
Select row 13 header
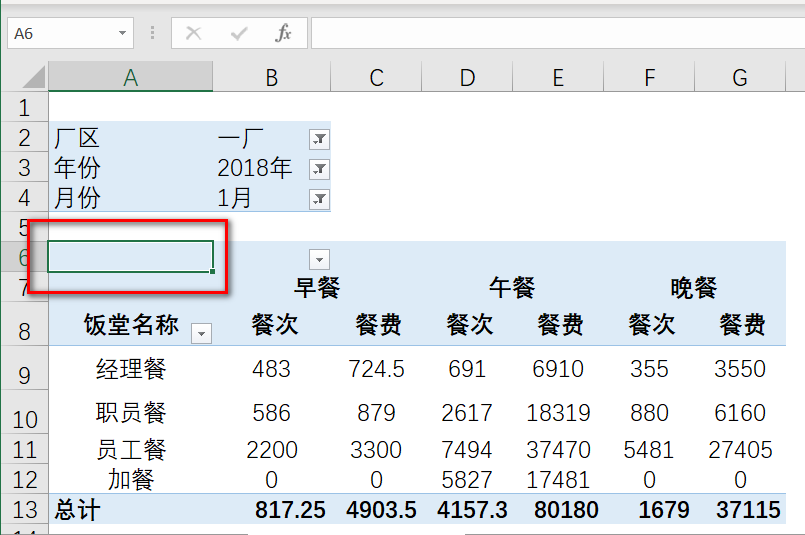click(x=24, y=509)
